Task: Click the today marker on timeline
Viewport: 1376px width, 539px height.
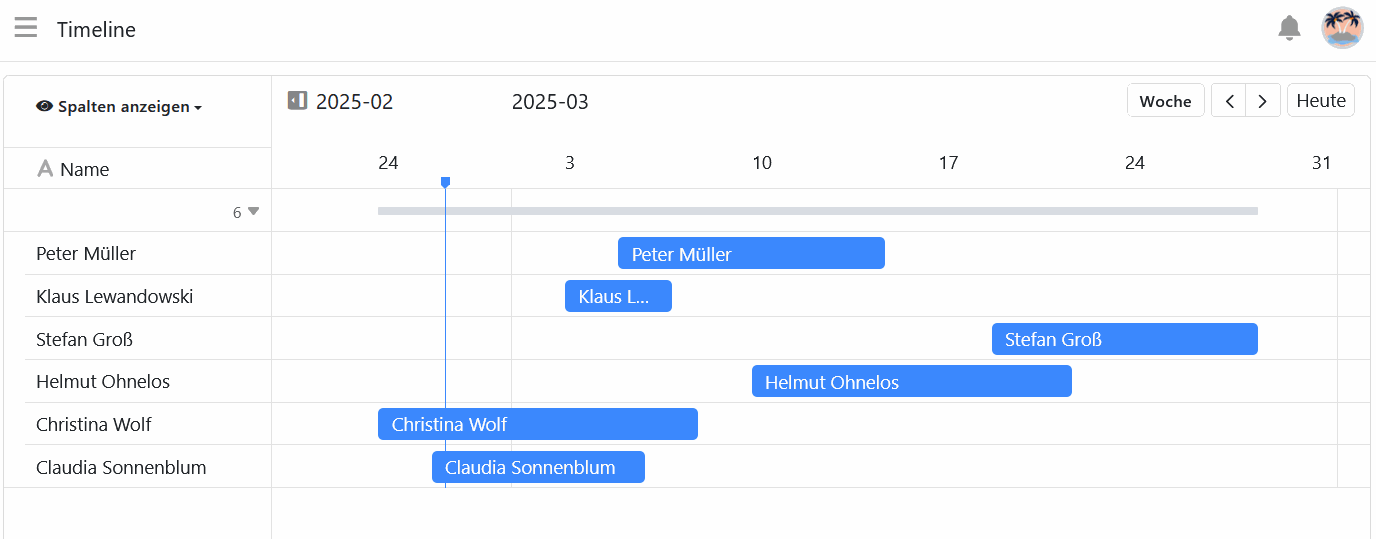Action: (x=445, y=182)
